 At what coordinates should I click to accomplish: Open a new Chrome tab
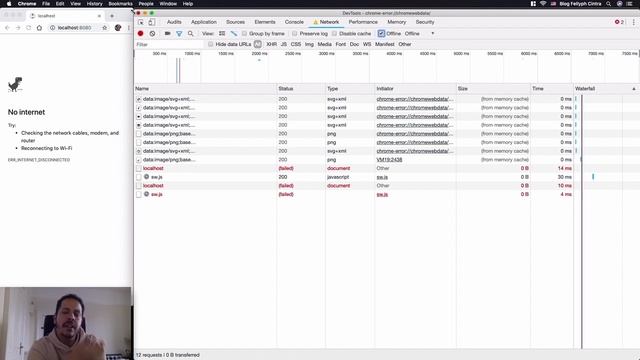click(x=112, y=16)
